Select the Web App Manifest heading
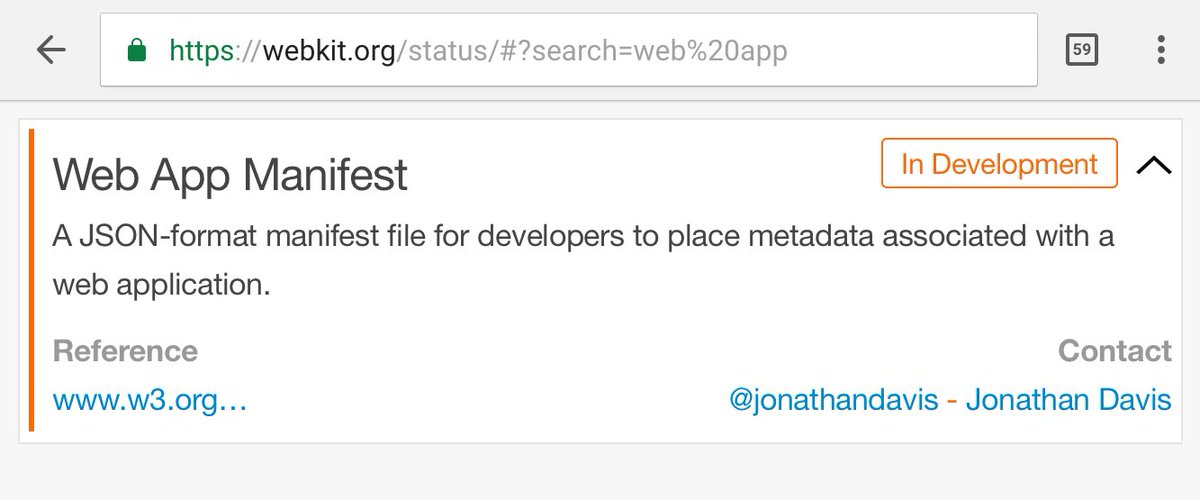 [x=230, y=175]
